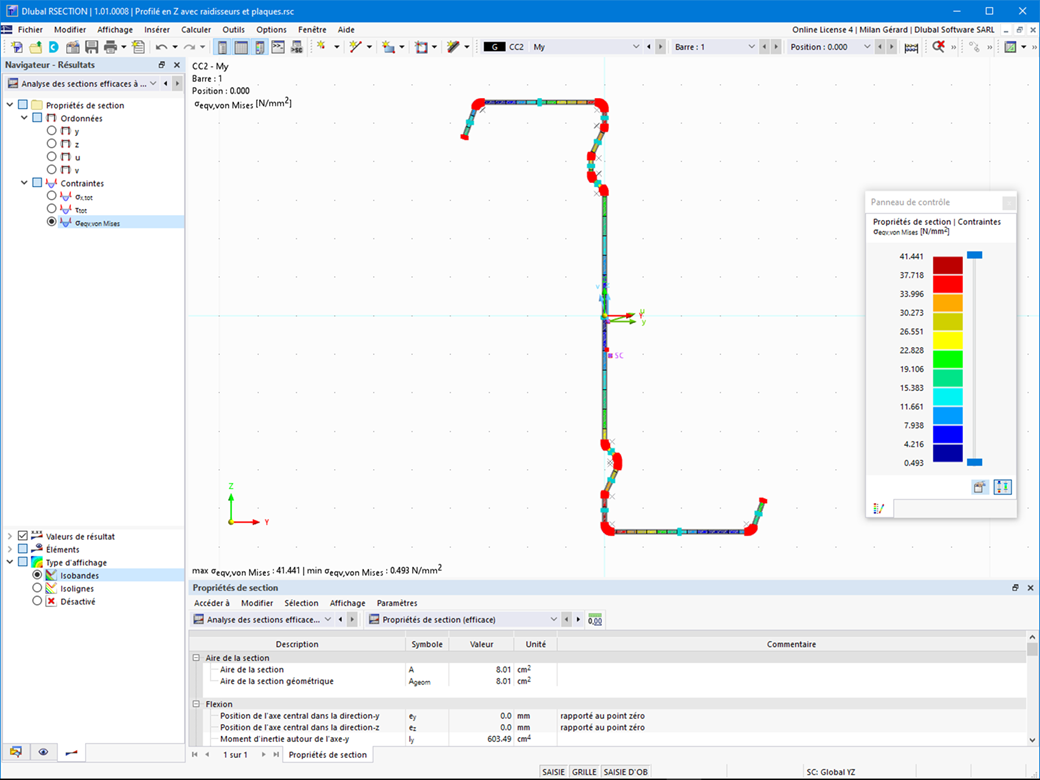Viewport: 1040px width, 780px height.
Task: Open the navigator analysis type dropdown
Action: 153,84
